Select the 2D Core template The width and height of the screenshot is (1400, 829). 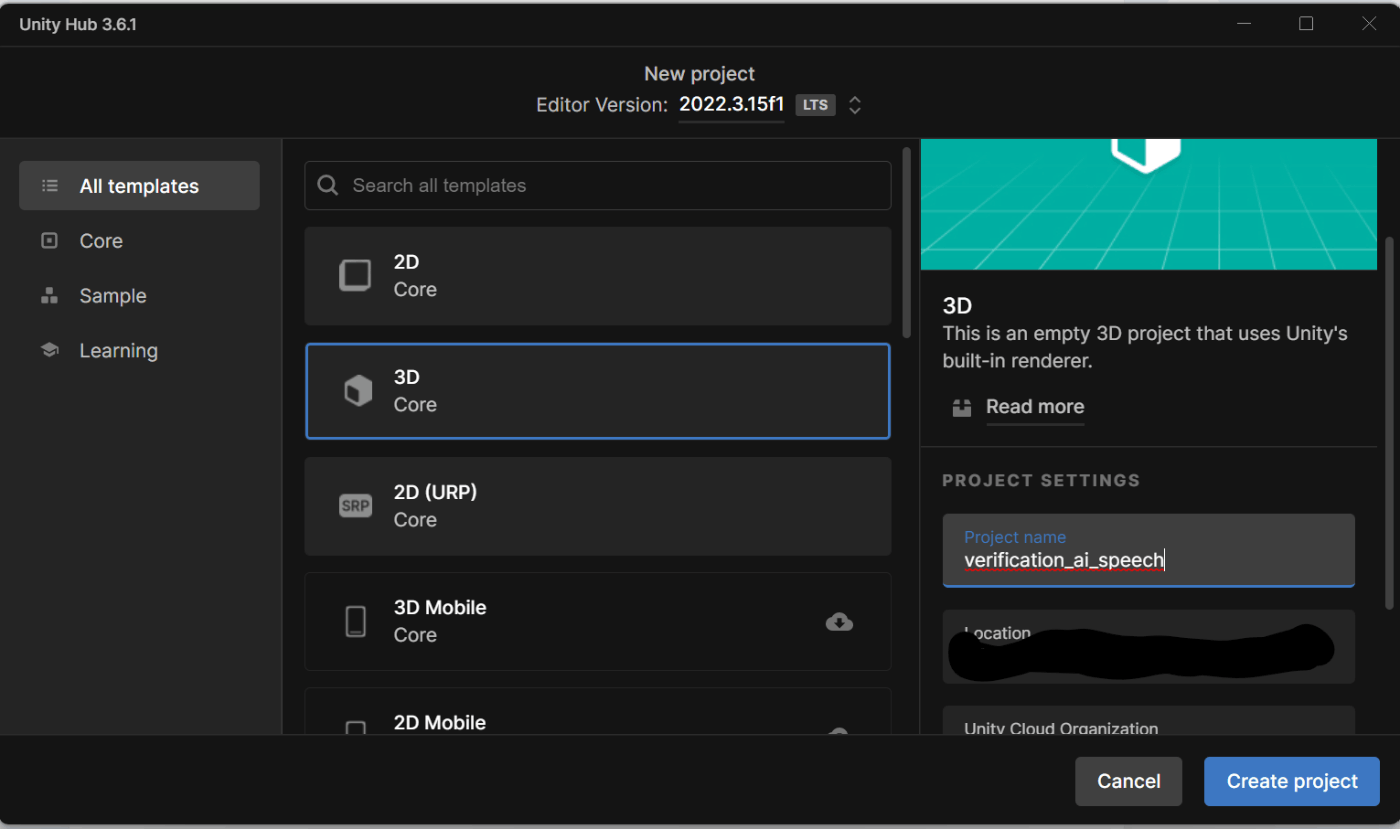597,276
